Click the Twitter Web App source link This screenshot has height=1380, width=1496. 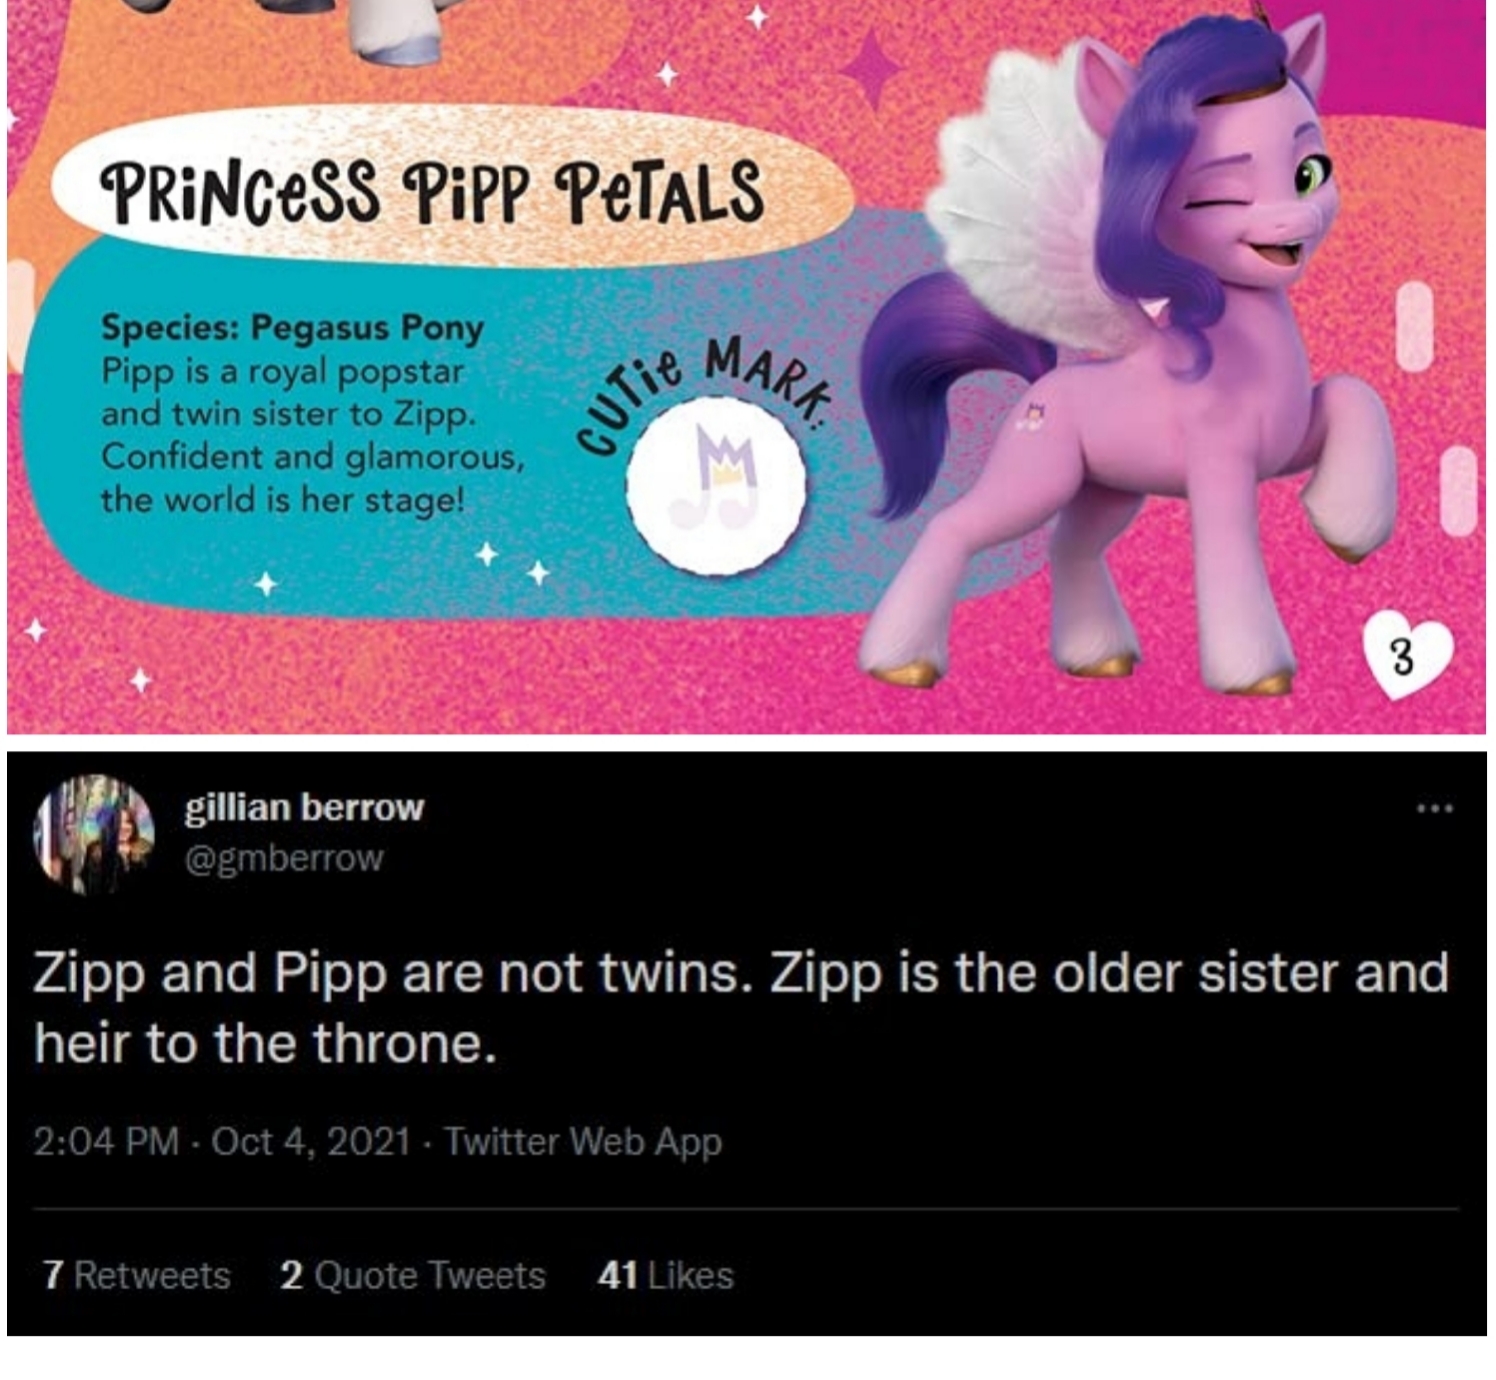(x=583, y=1141)
